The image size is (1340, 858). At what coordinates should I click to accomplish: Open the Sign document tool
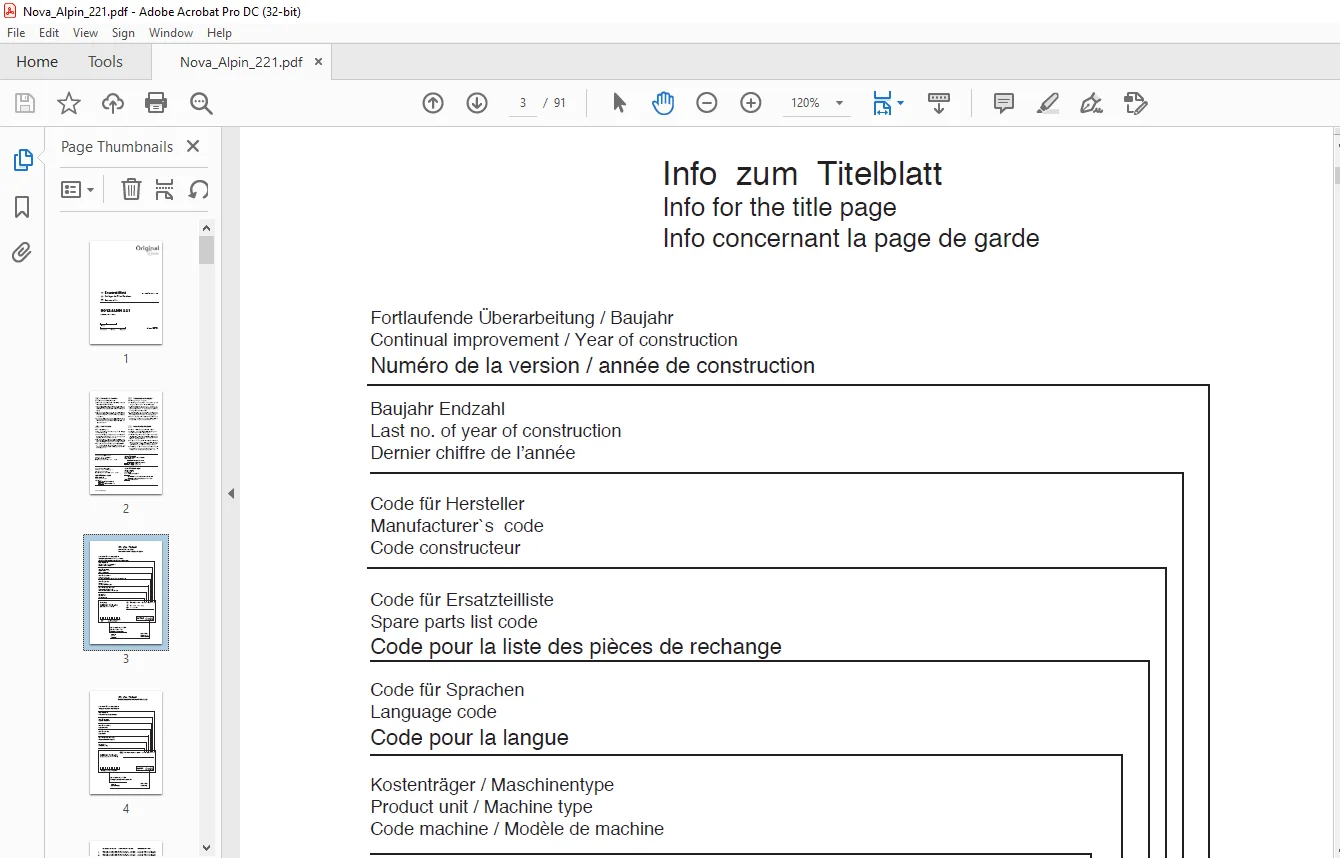click(x=1091, y=103)
